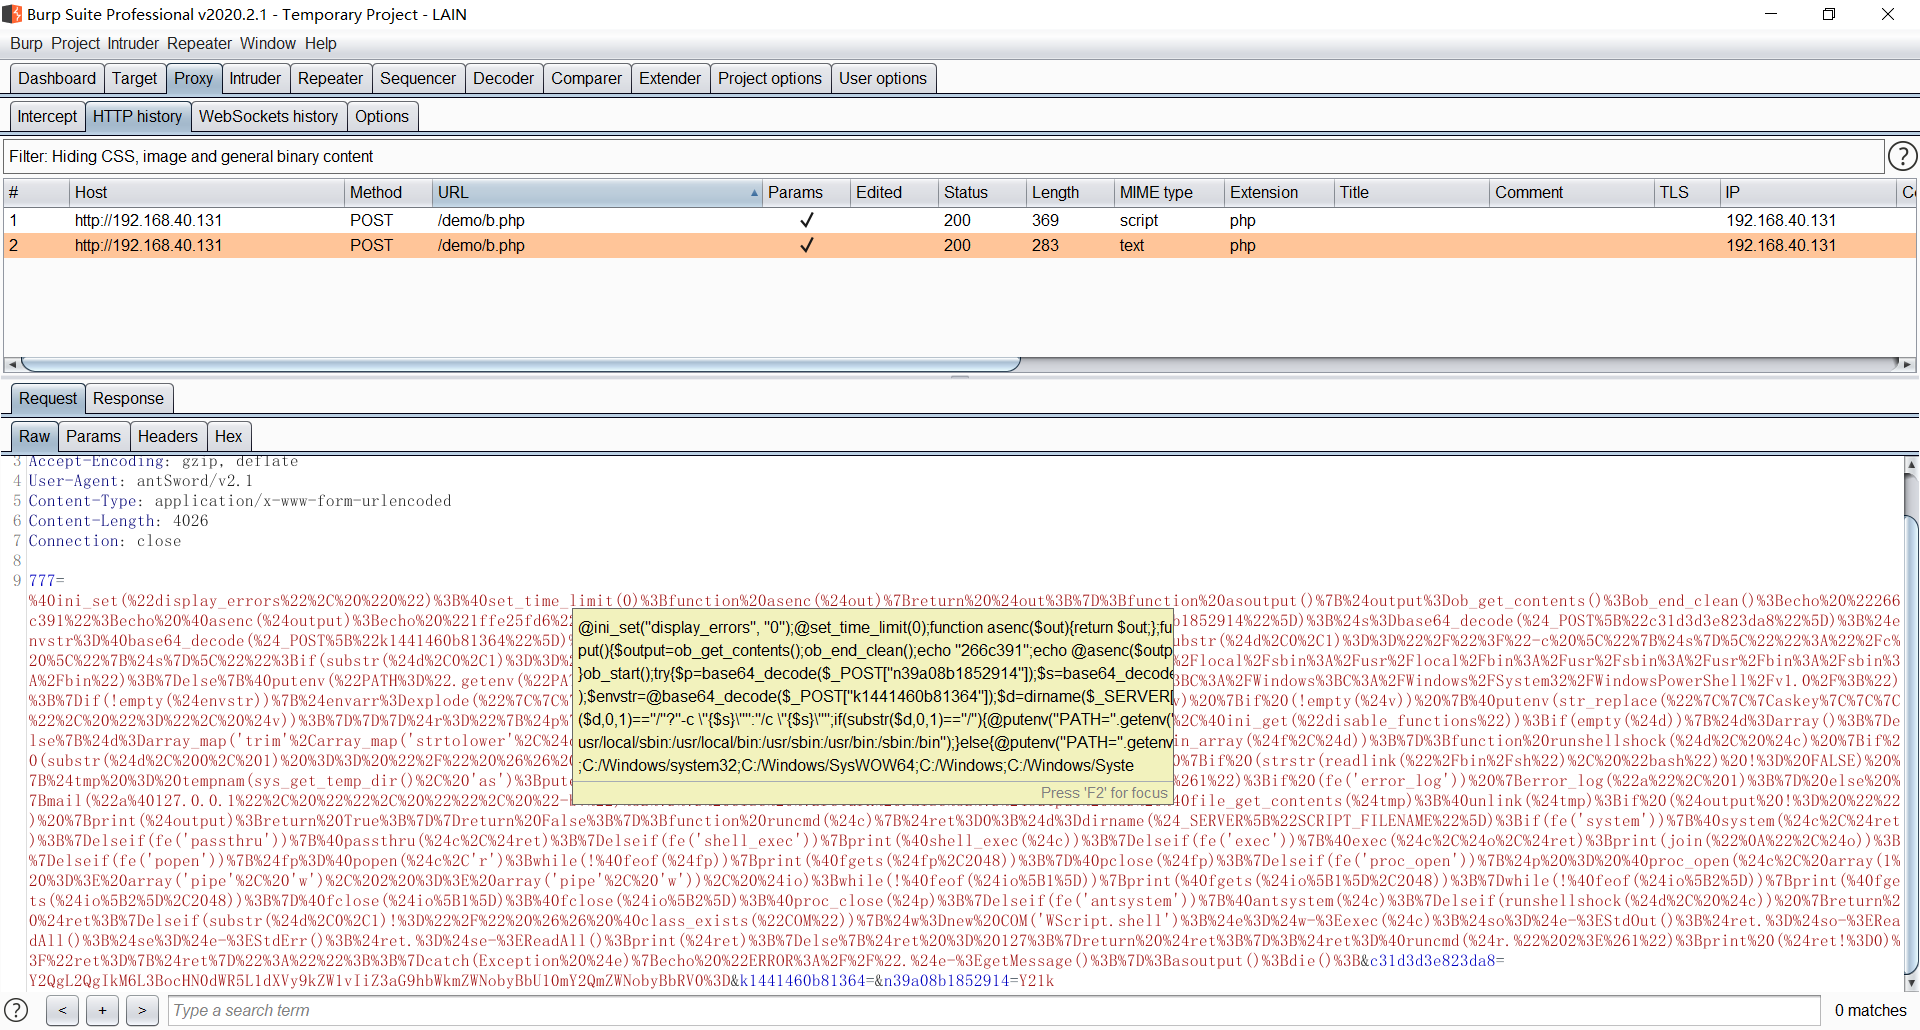Sort history by Edited column header

[x=894, y=192]
